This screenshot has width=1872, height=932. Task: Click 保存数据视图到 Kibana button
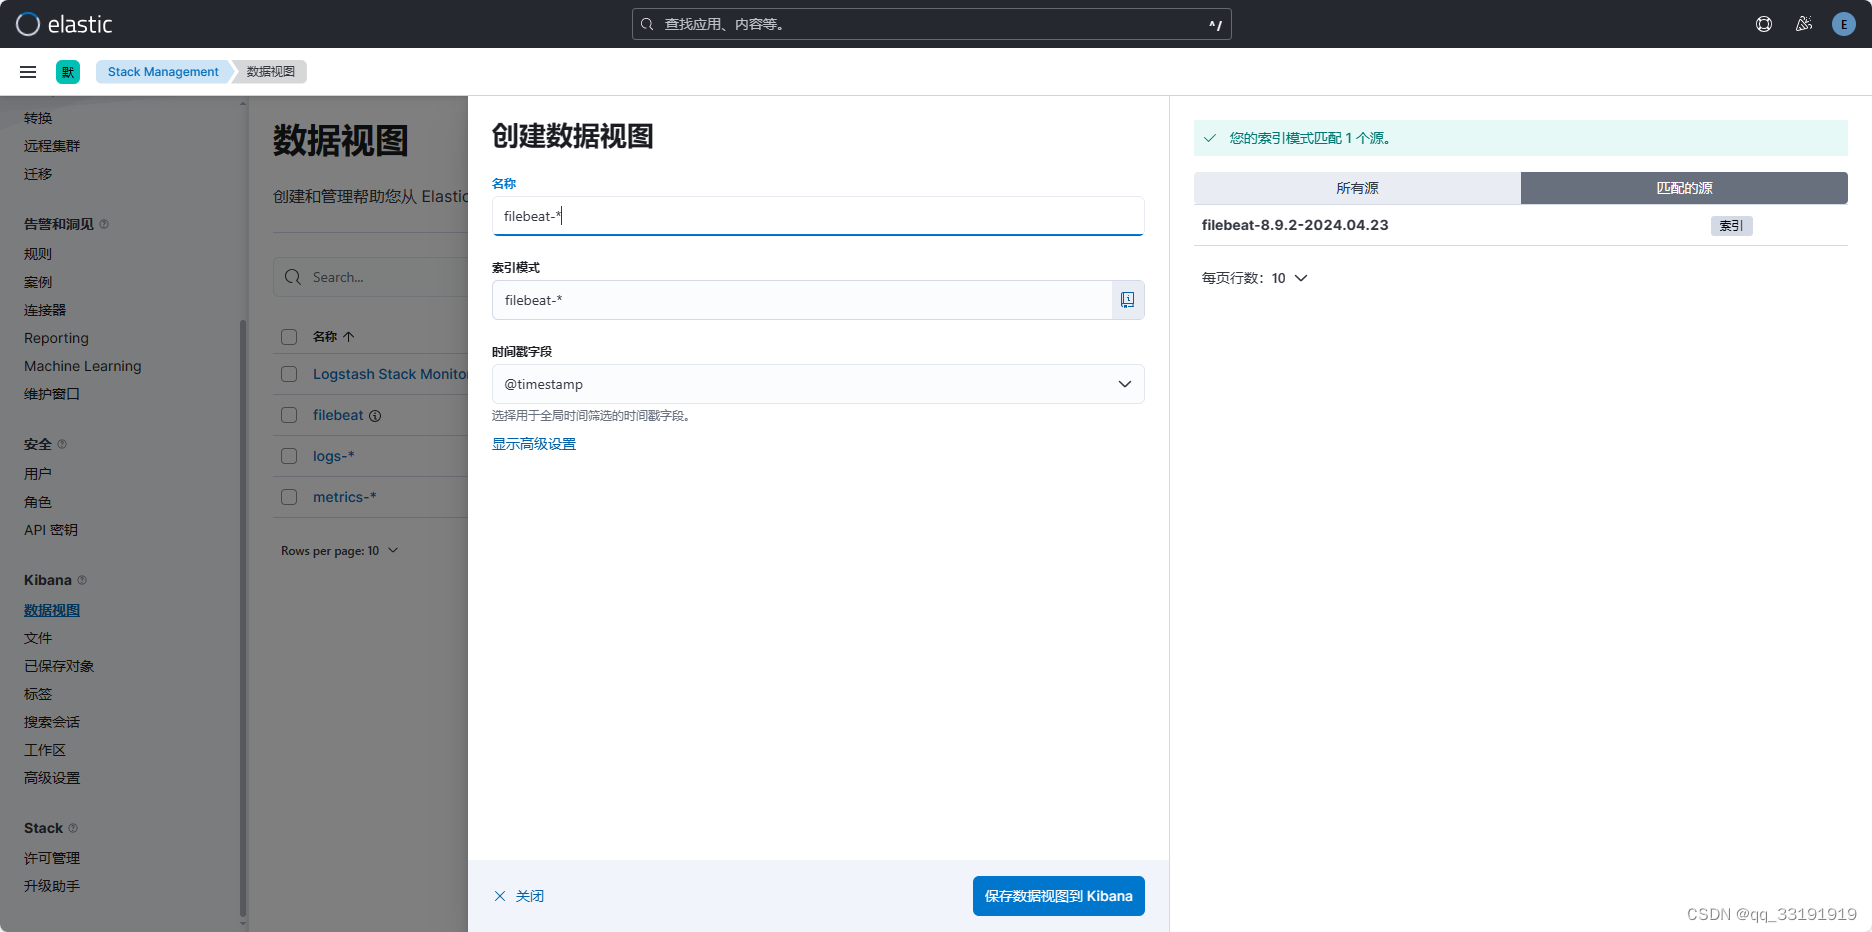[x=1058, y=895]
